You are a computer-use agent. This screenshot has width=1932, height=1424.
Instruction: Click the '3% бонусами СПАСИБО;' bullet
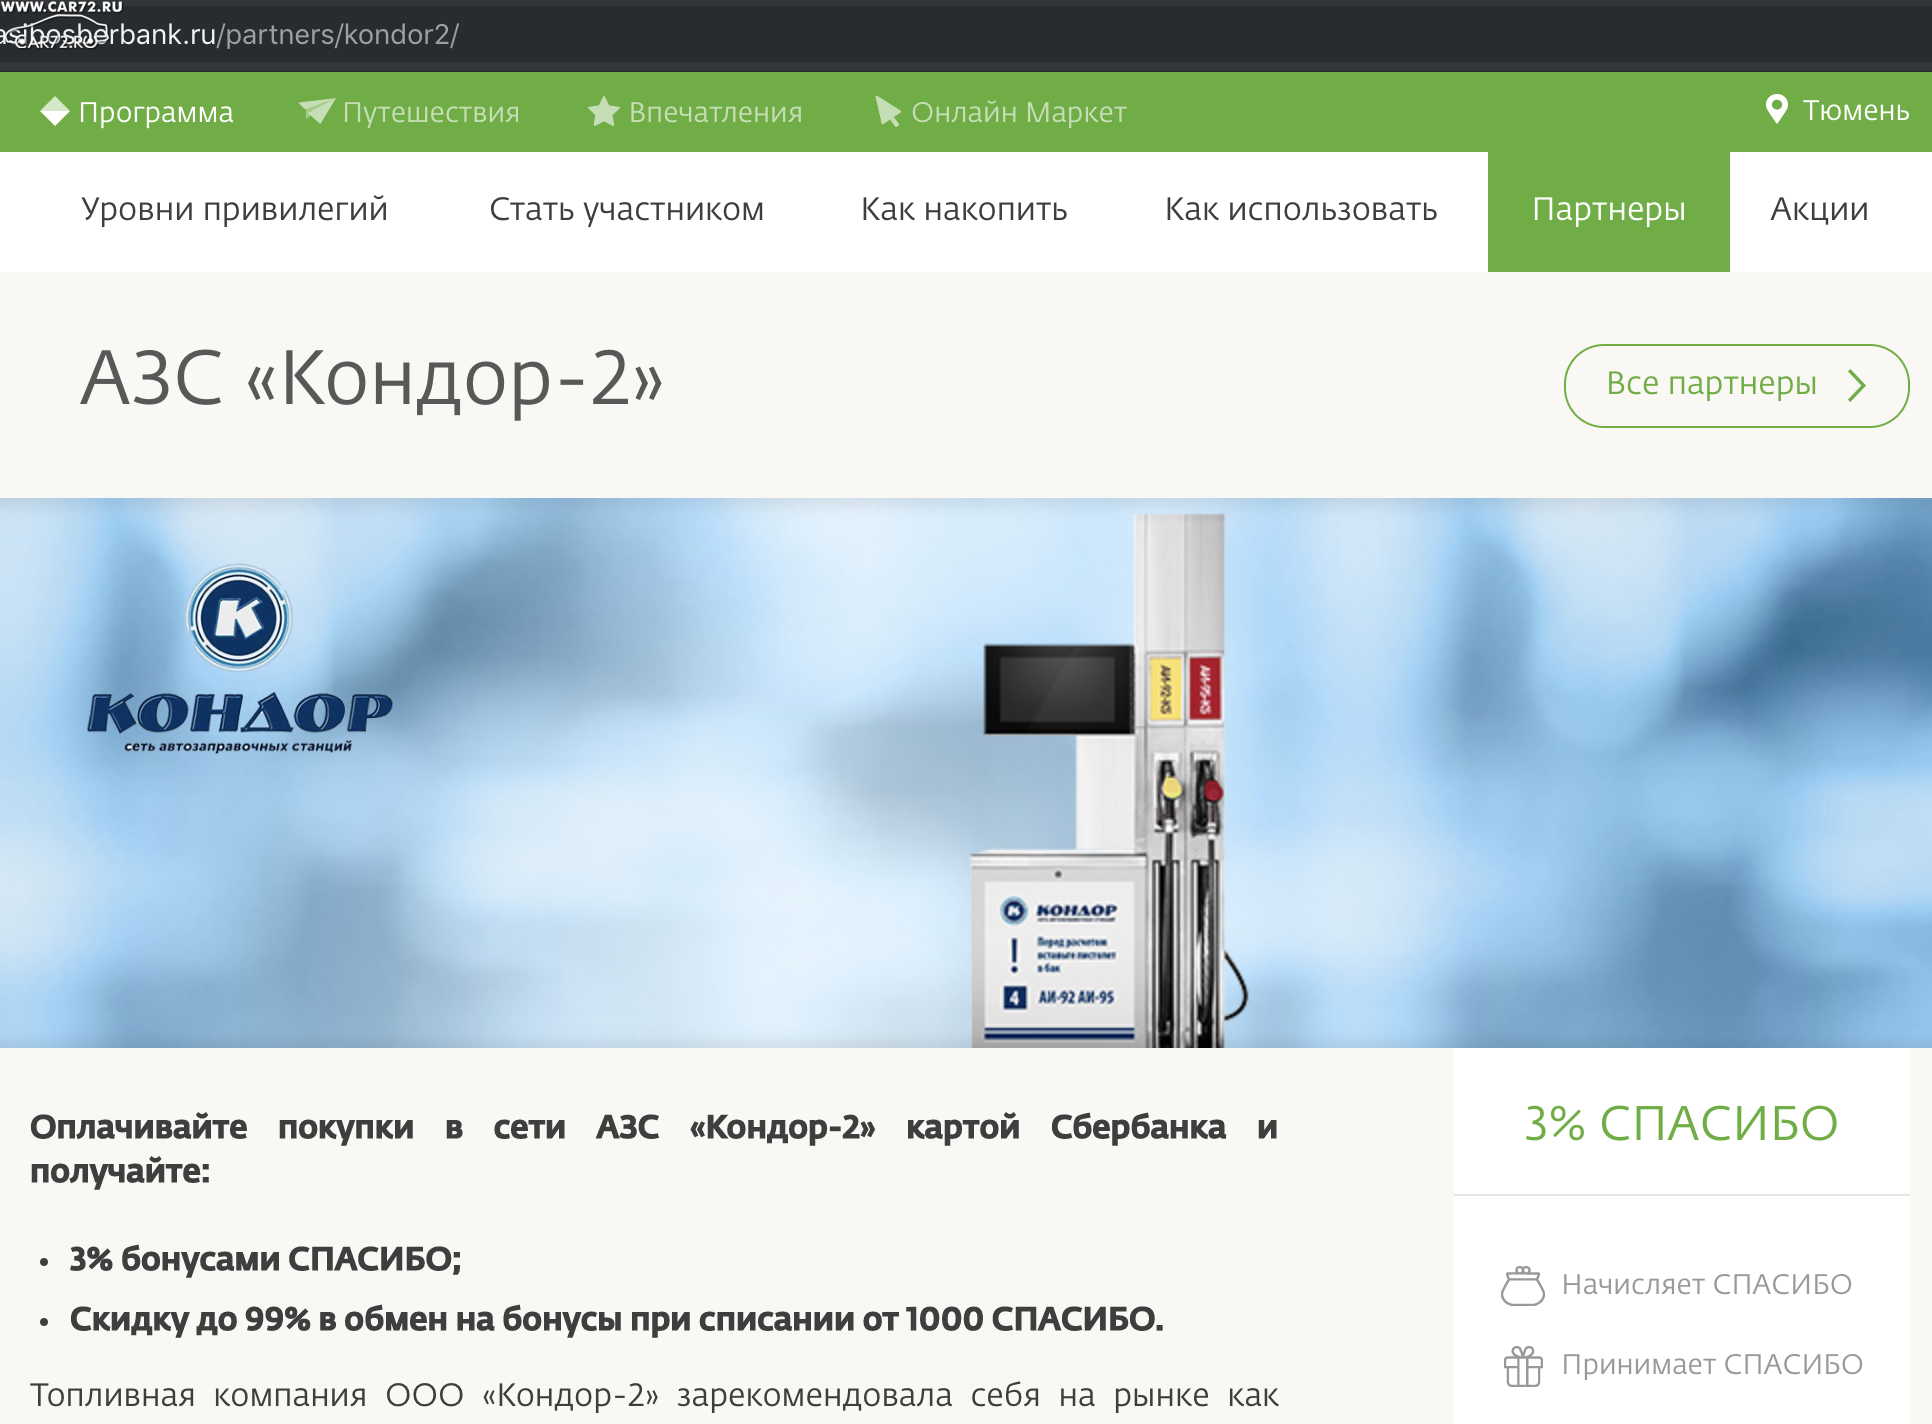tap(265, 1259)
